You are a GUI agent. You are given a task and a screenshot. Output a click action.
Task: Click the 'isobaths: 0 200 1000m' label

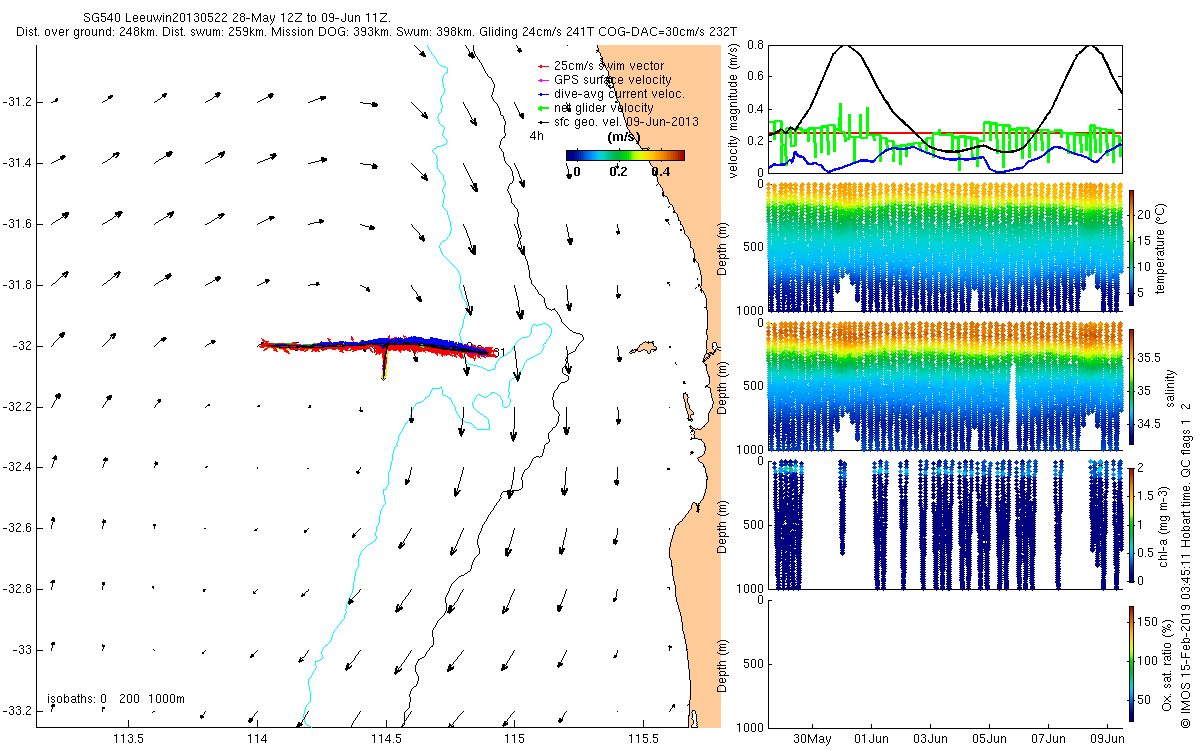click(x=116, y=698)
